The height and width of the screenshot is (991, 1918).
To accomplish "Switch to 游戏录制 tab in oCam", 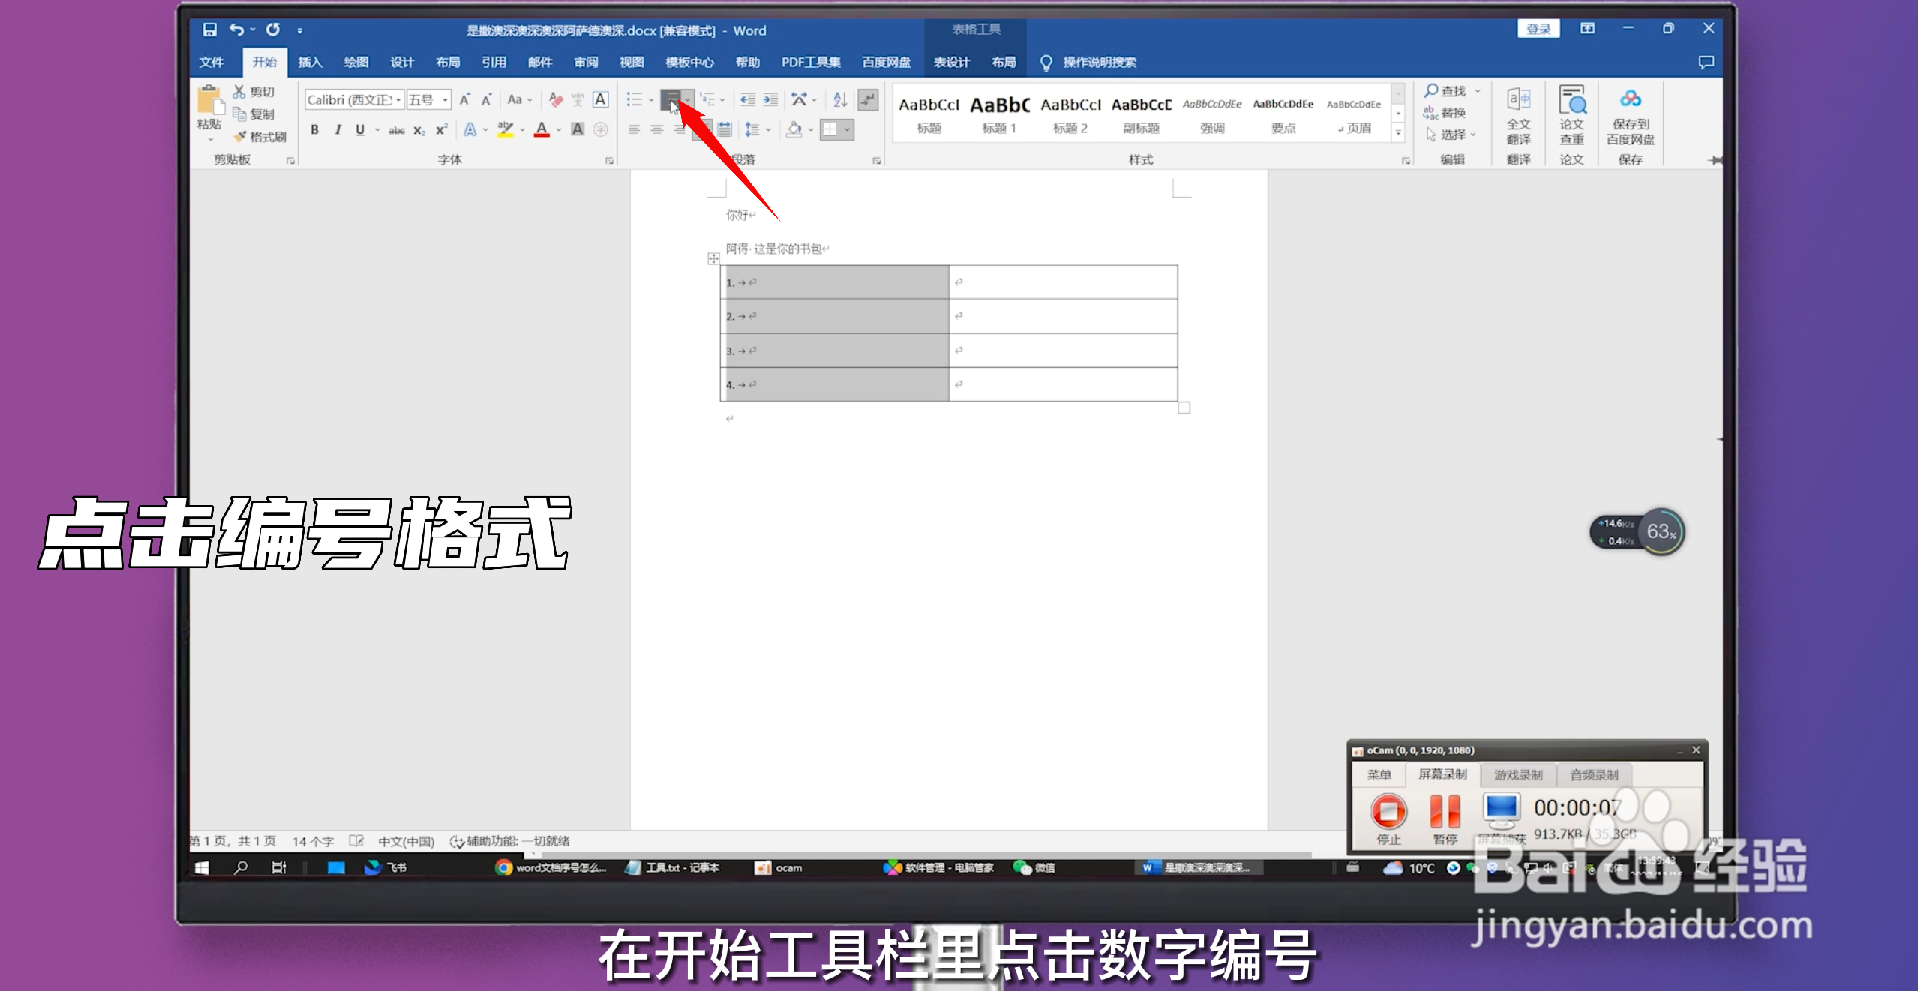I will point(1517,774).
